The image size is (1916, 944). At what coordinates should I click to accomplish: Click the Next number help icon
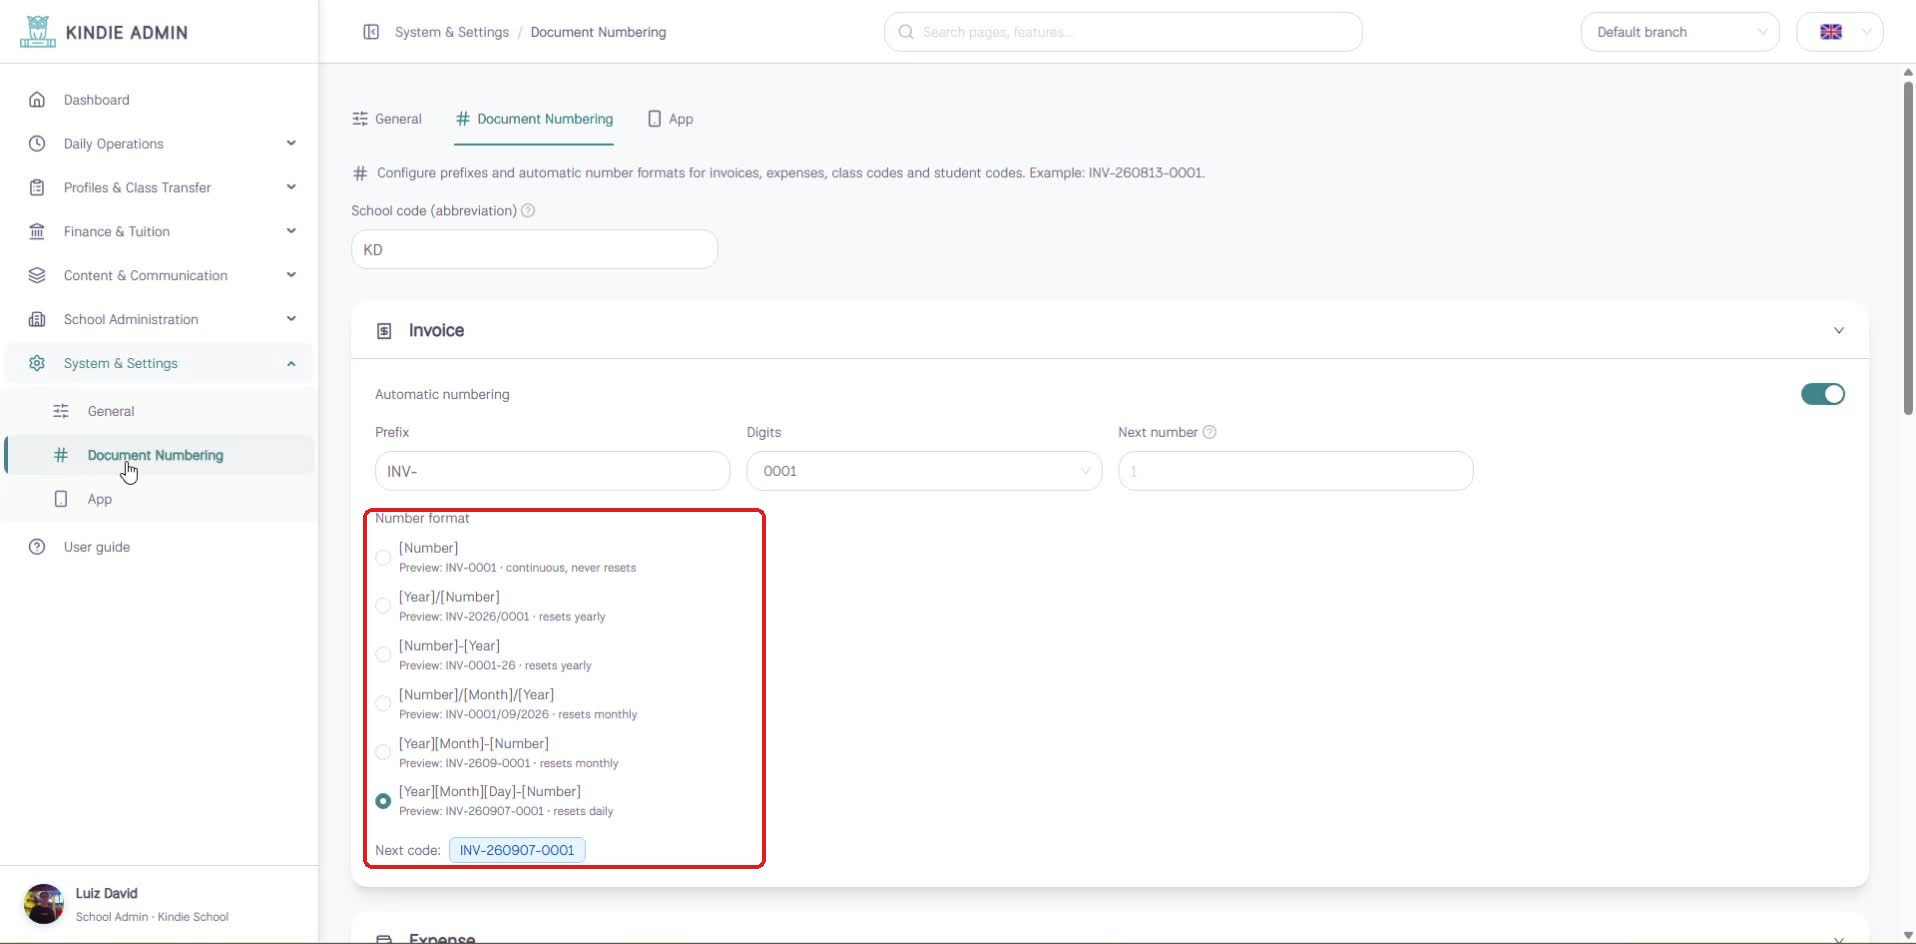[1209, 433]
